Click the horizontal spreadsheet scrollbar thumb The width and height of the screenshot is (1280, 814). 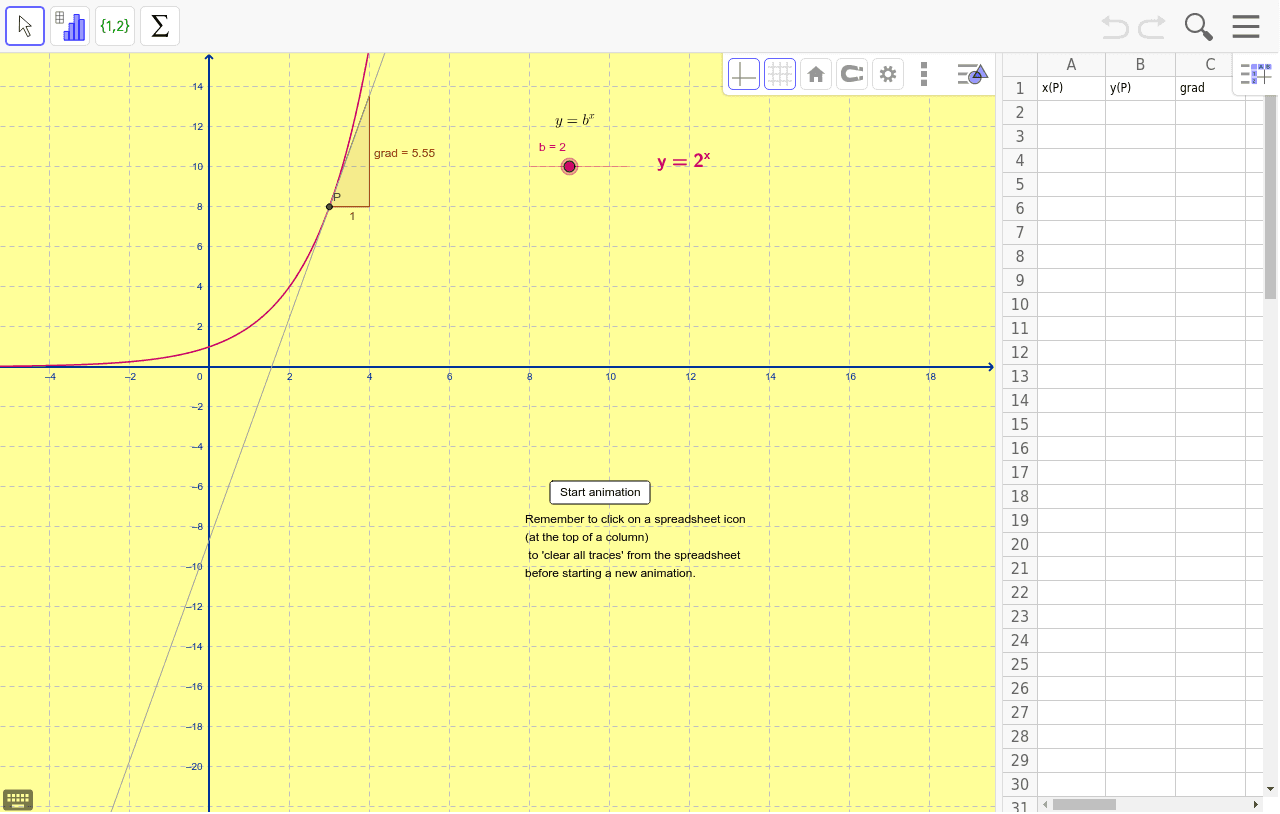[x=1084, y=804]
